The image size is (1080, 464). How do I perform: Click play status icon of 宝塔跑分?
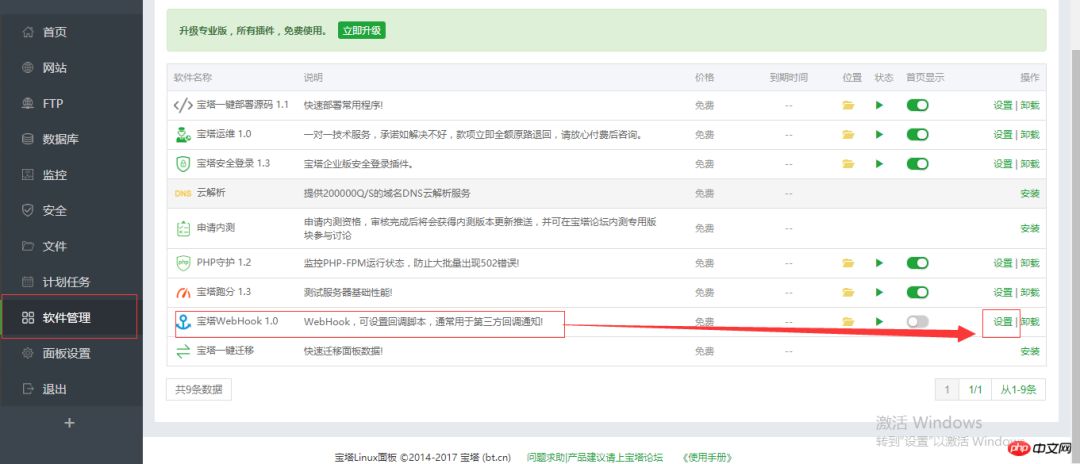[880, 293]
